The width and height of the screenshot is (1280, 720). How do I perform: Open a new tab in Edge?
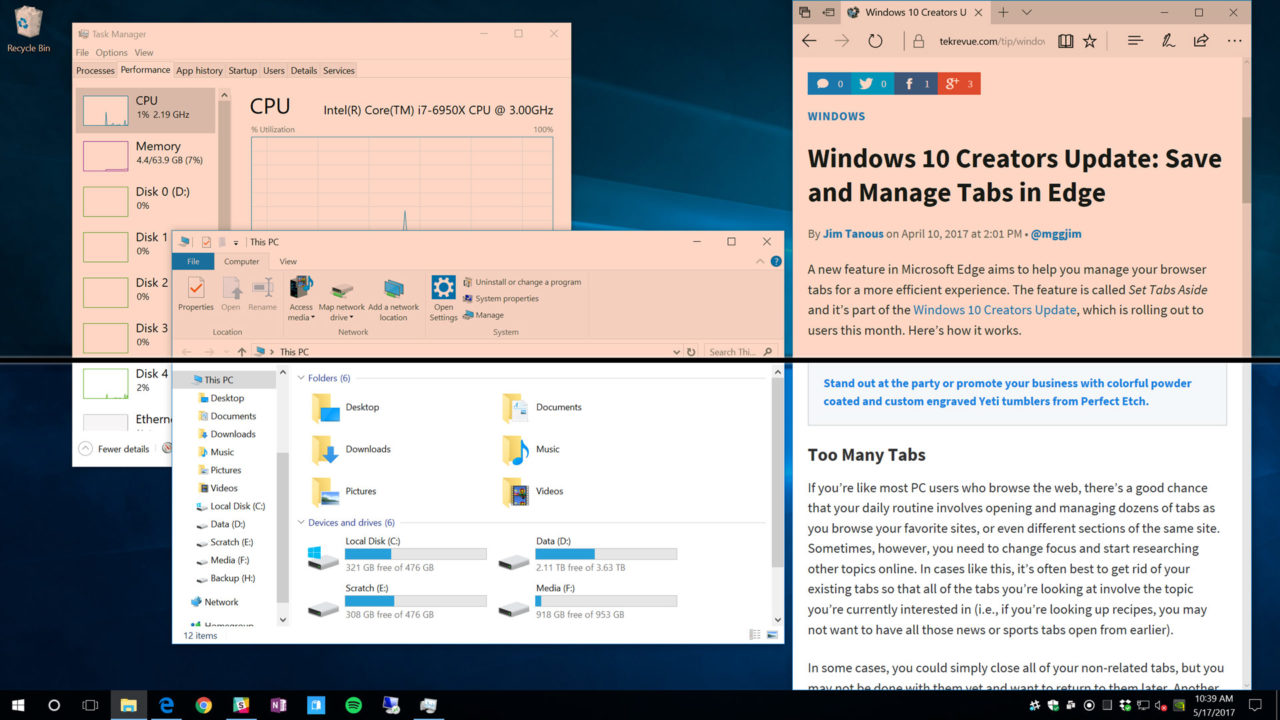pyautogui.click(x=1002, y=12)
